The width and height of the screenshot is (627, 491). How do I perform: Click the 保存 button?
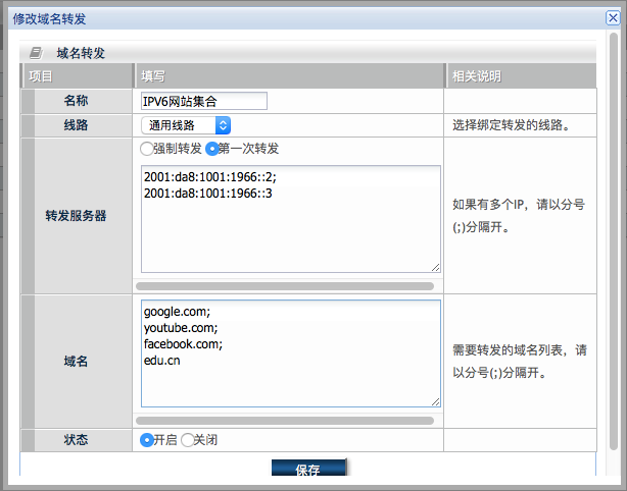308,468
